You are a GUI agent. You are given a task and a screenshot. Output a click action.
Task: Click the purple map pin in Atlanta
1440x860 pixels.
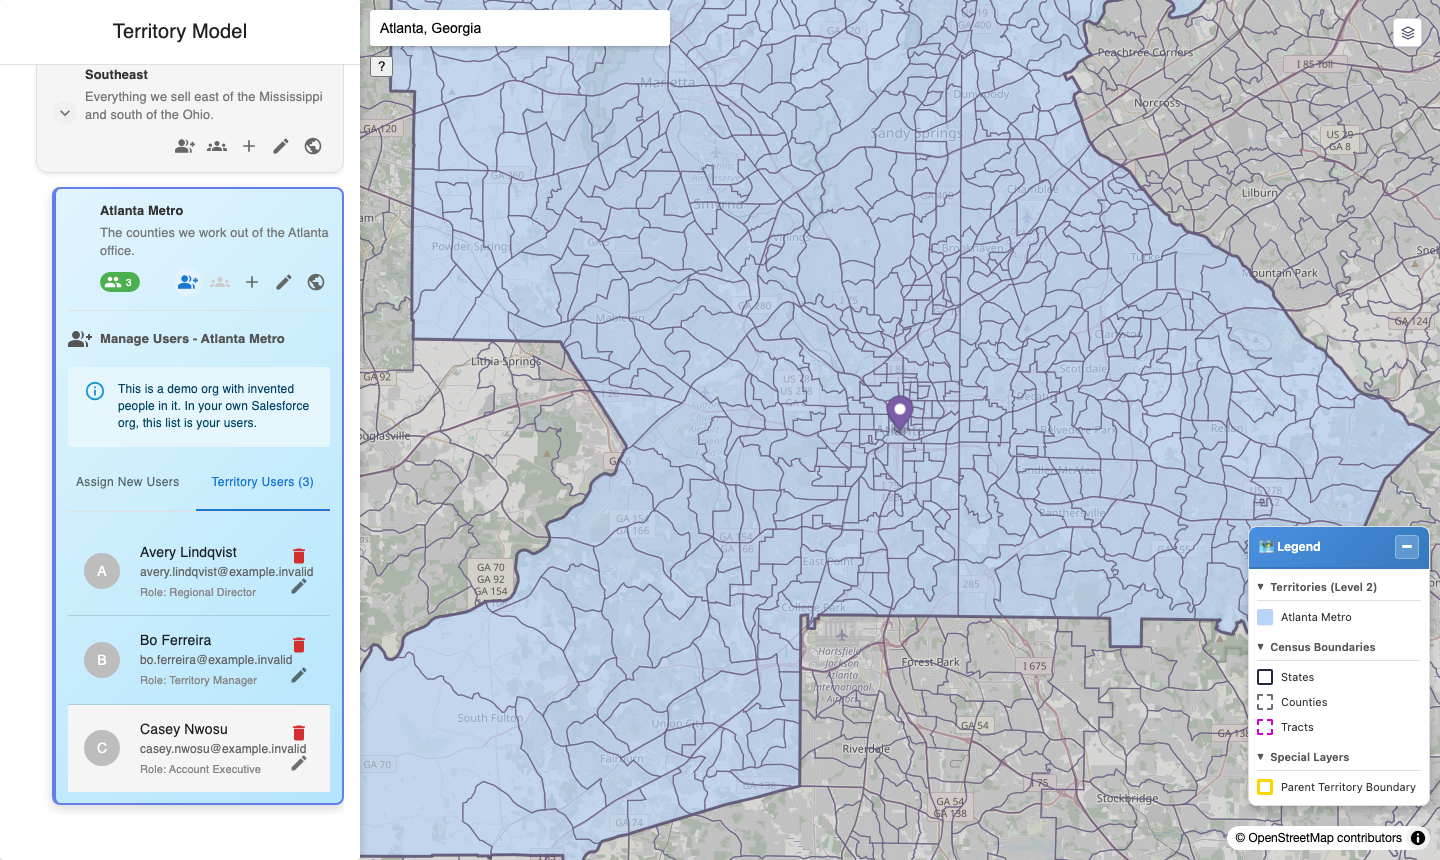pyautogui.click(x=900, y=411)
